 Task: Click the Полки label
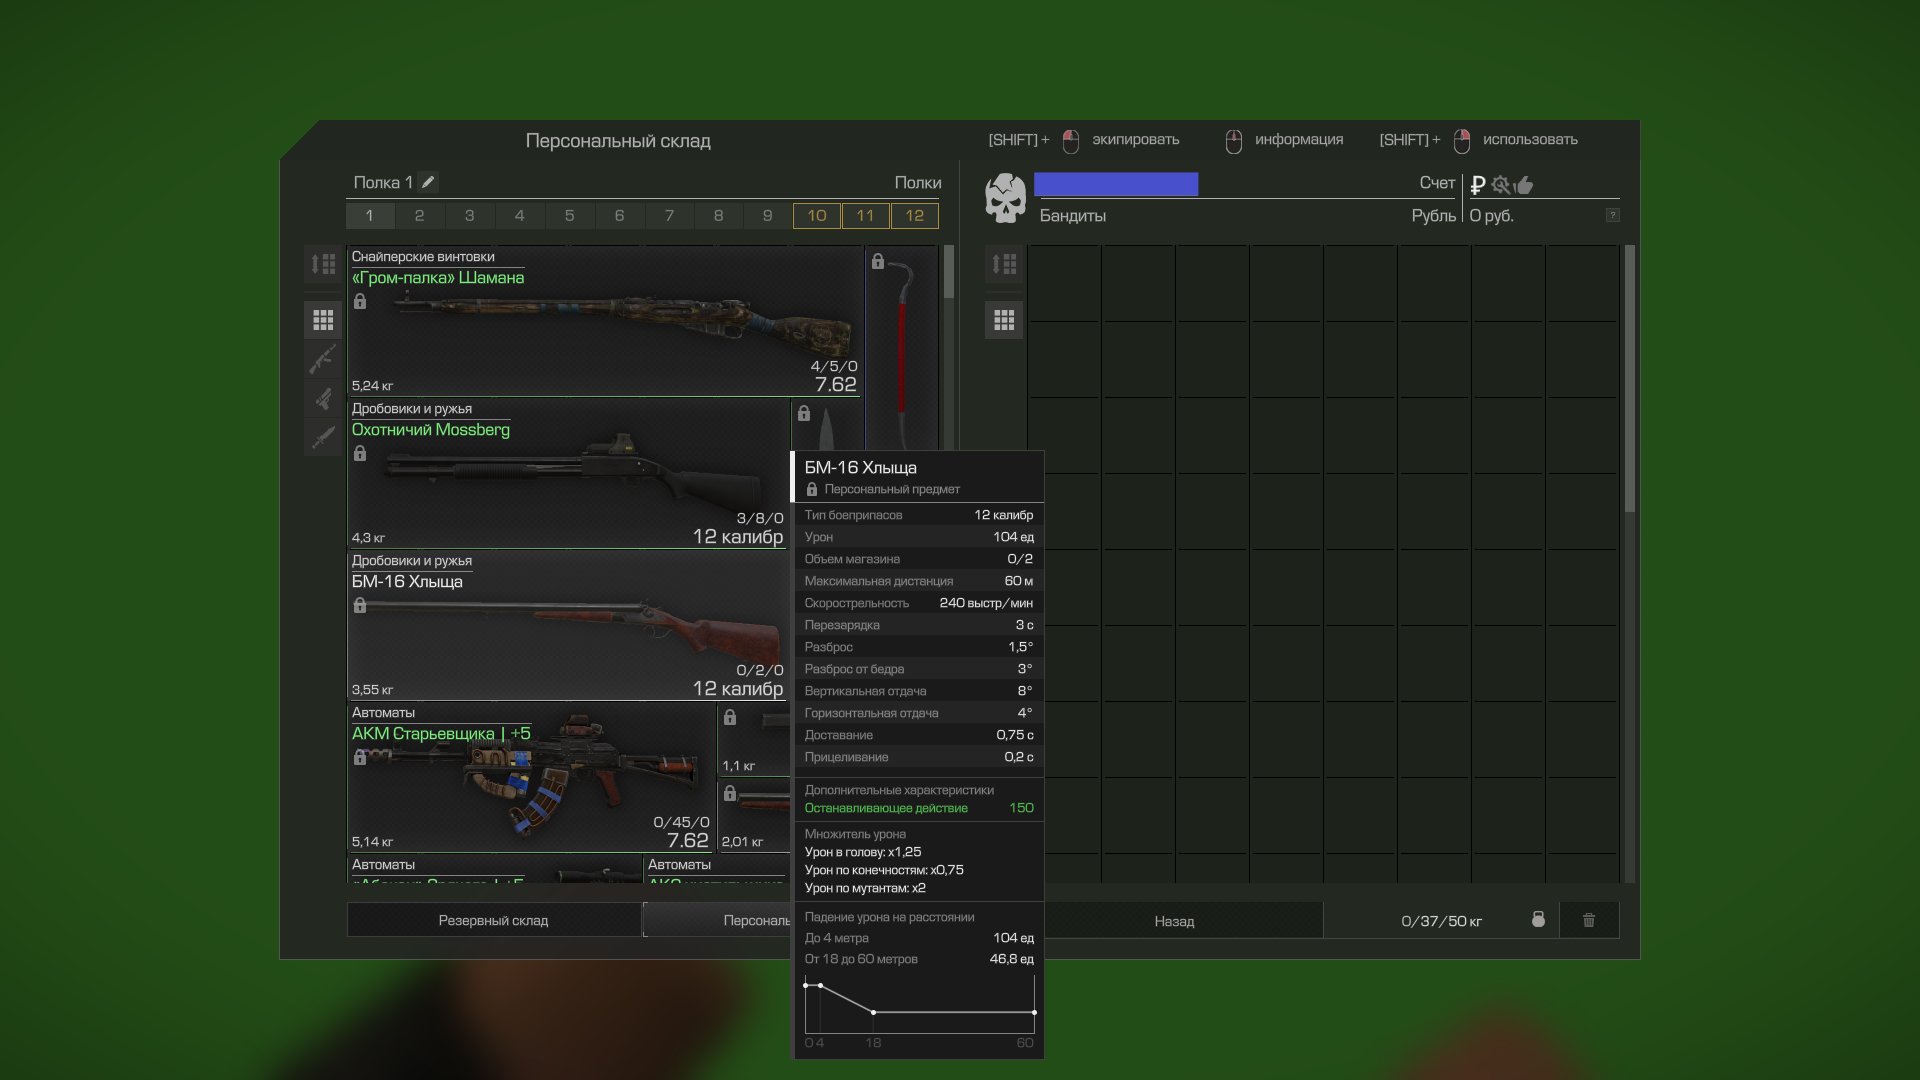[x=918, y=183]
